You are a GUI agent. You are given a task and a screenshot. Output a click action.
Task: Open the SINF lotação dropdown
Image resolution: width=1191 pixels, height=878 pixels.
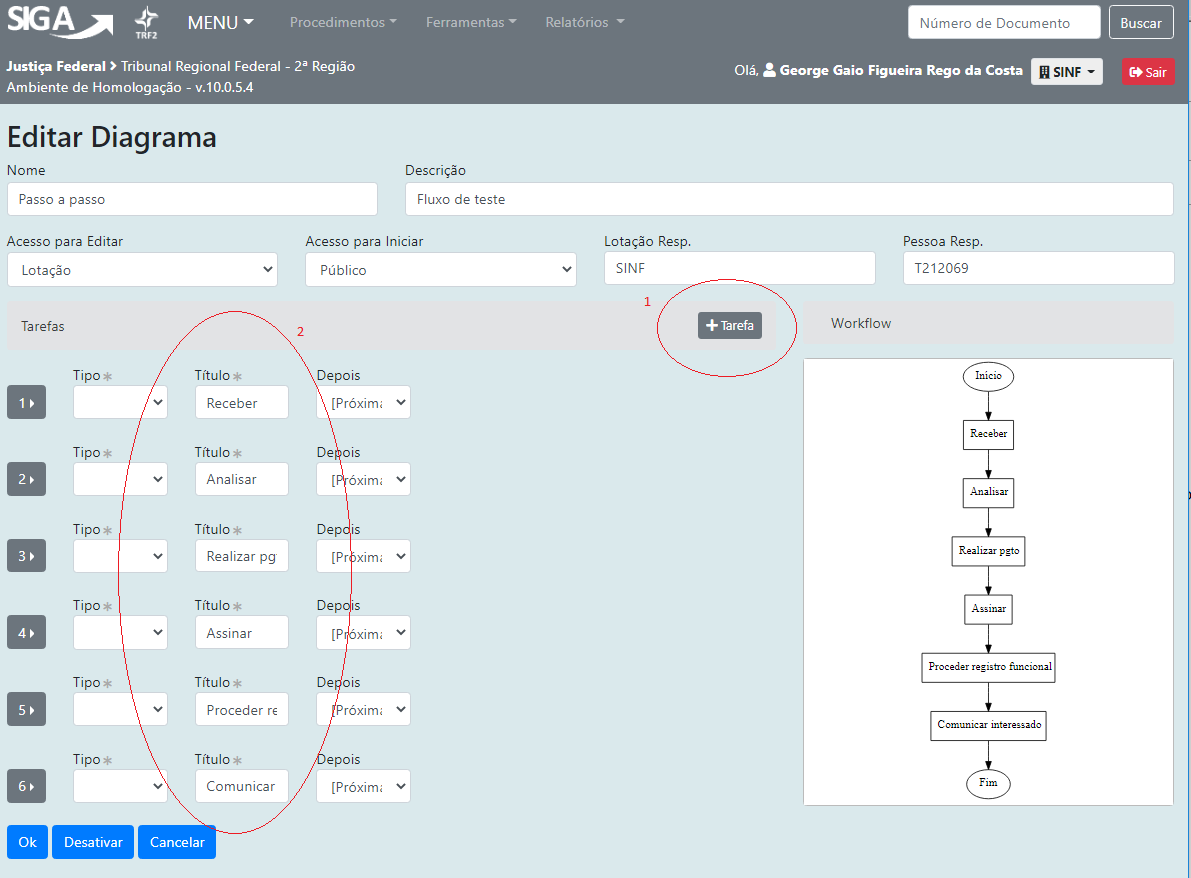coord(1066,72)
